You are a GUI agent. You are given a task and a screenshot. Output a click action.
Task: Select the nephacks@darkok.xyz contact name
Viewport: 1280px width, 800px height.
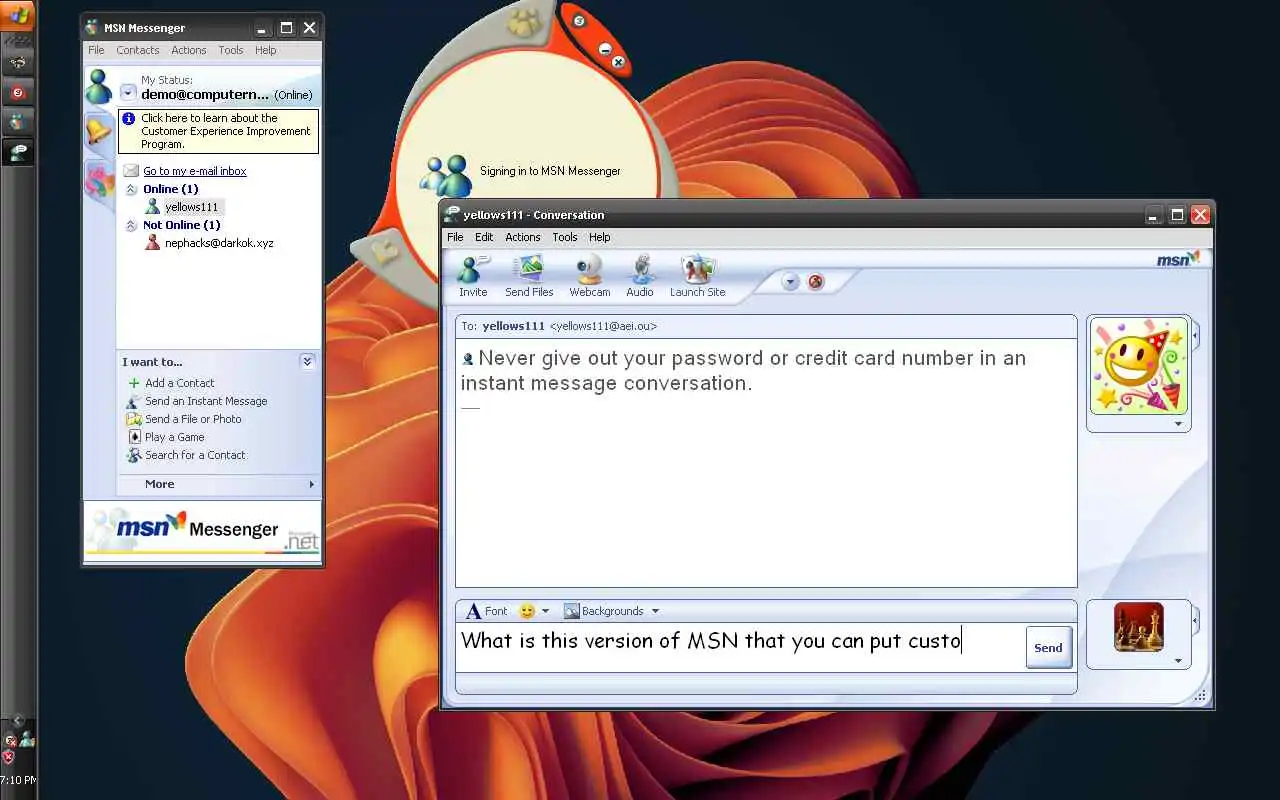[x=219, y=243]
